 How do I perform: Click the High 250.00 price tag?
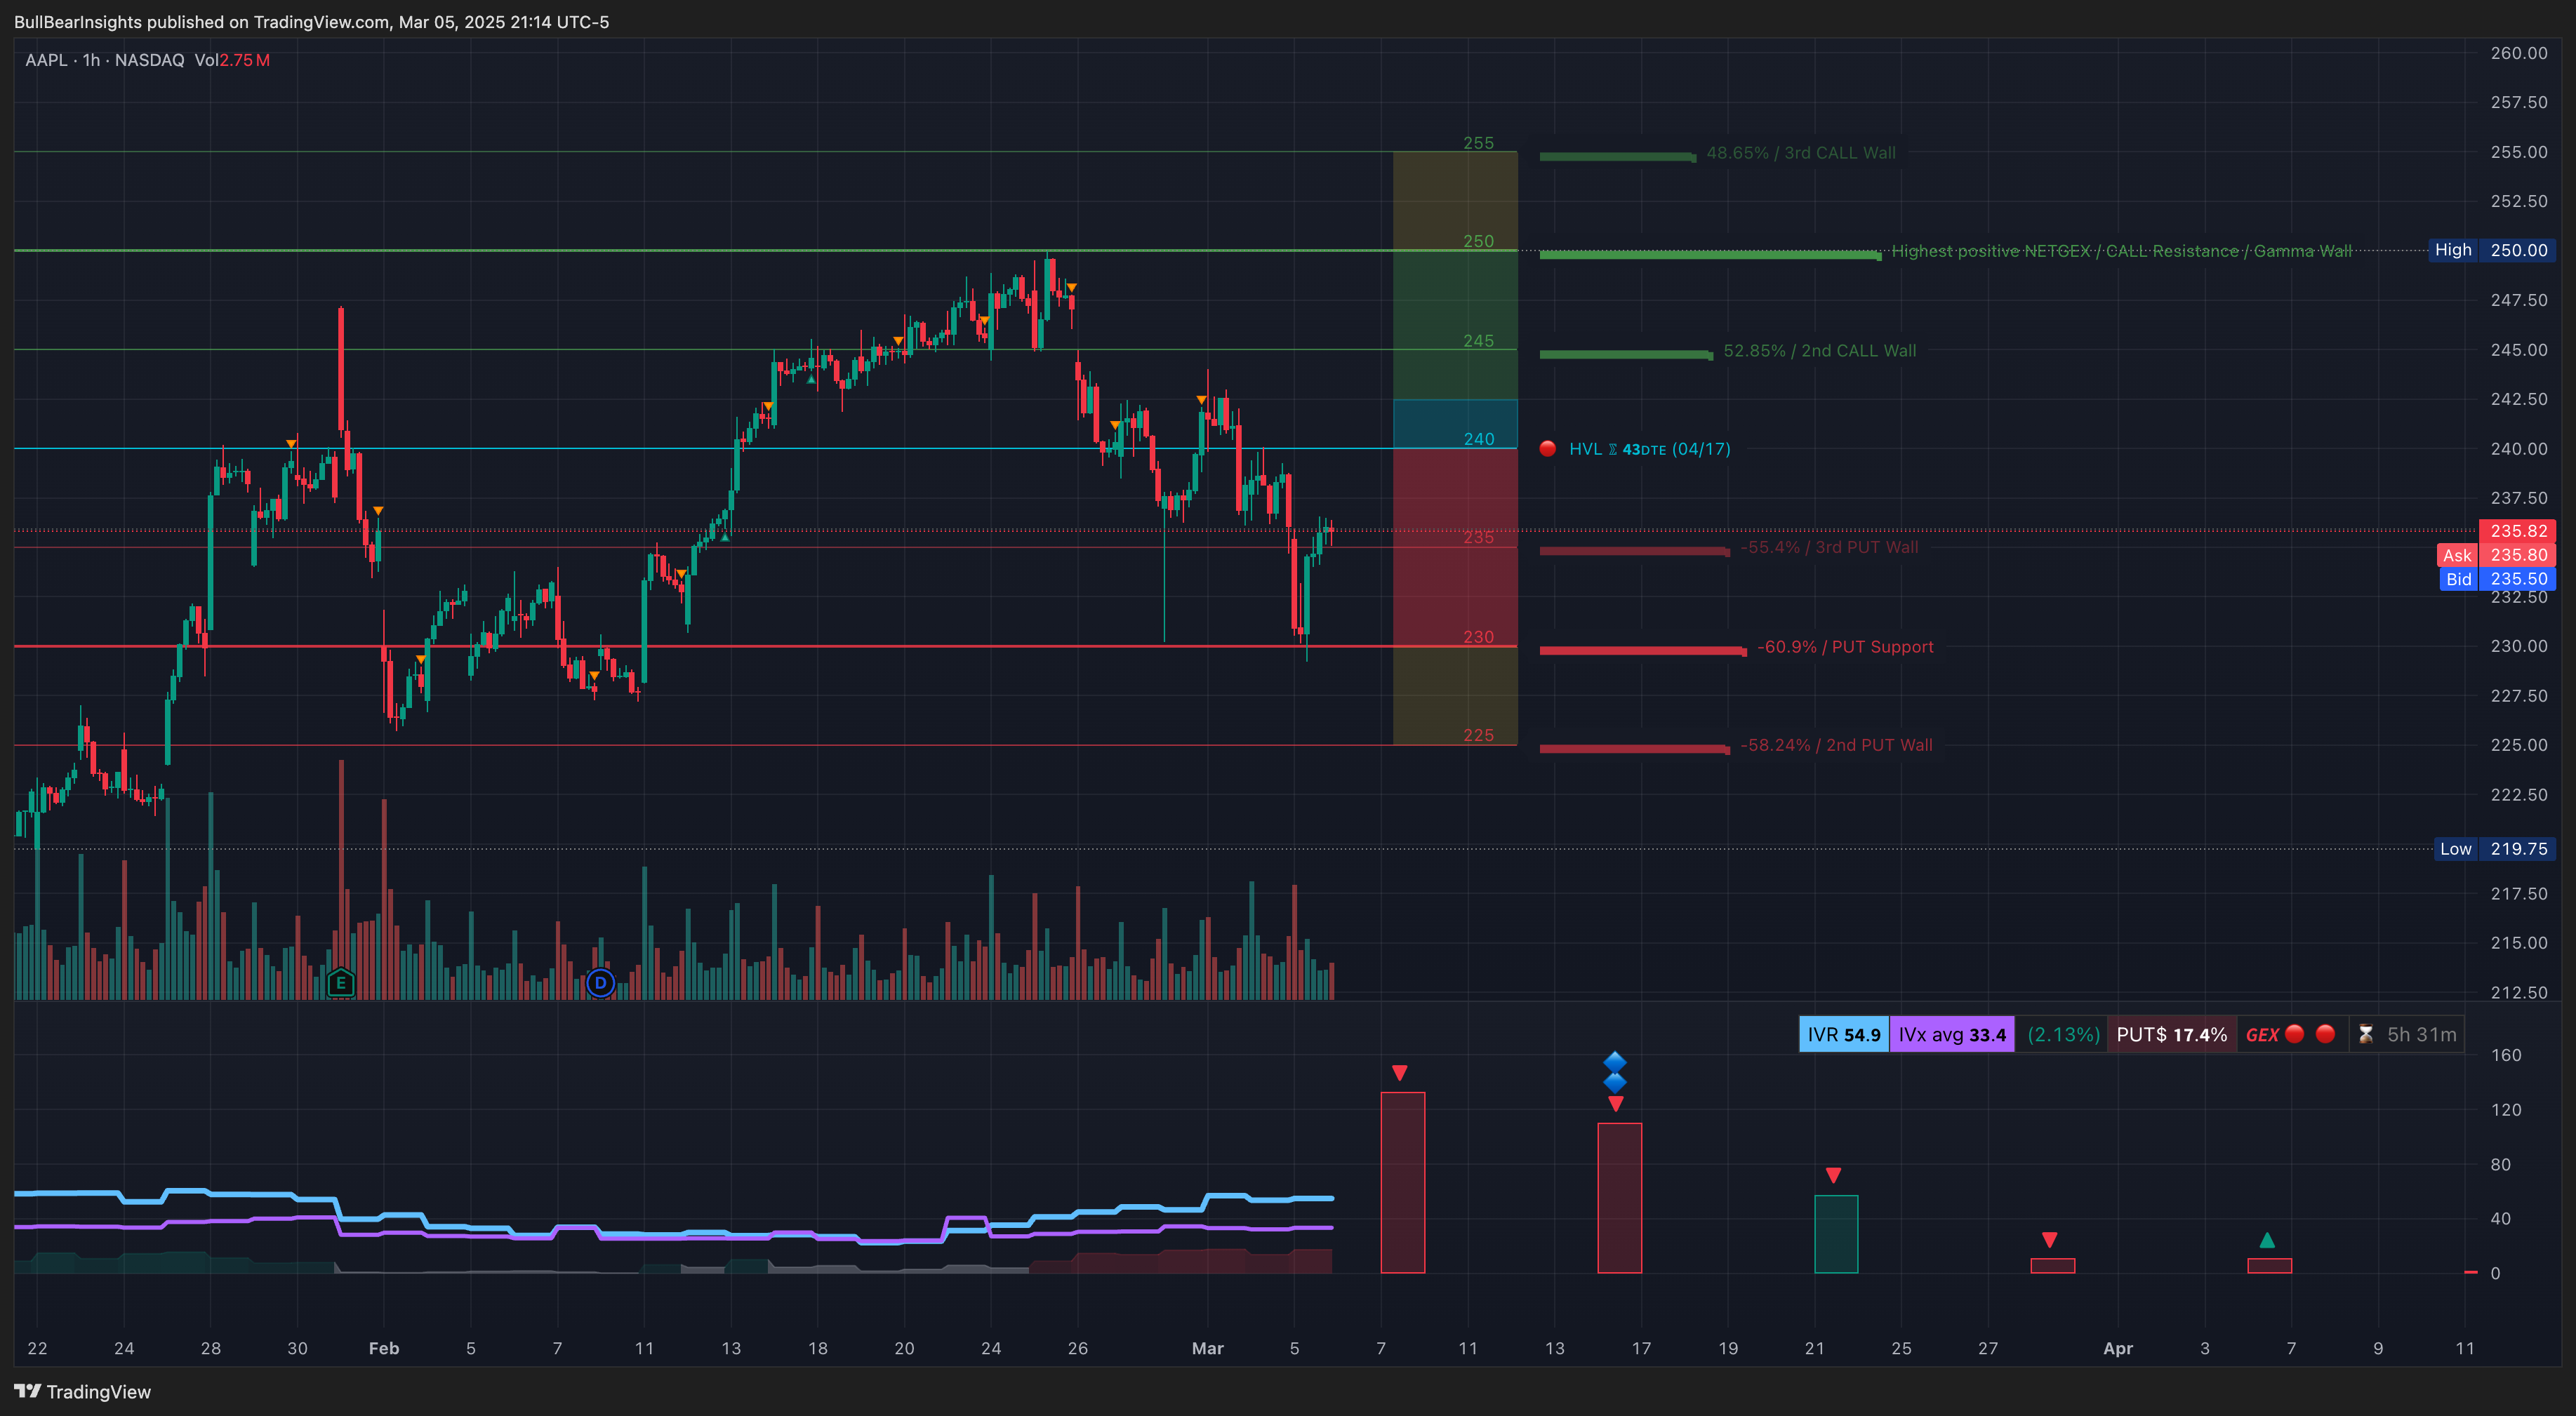2492,250
